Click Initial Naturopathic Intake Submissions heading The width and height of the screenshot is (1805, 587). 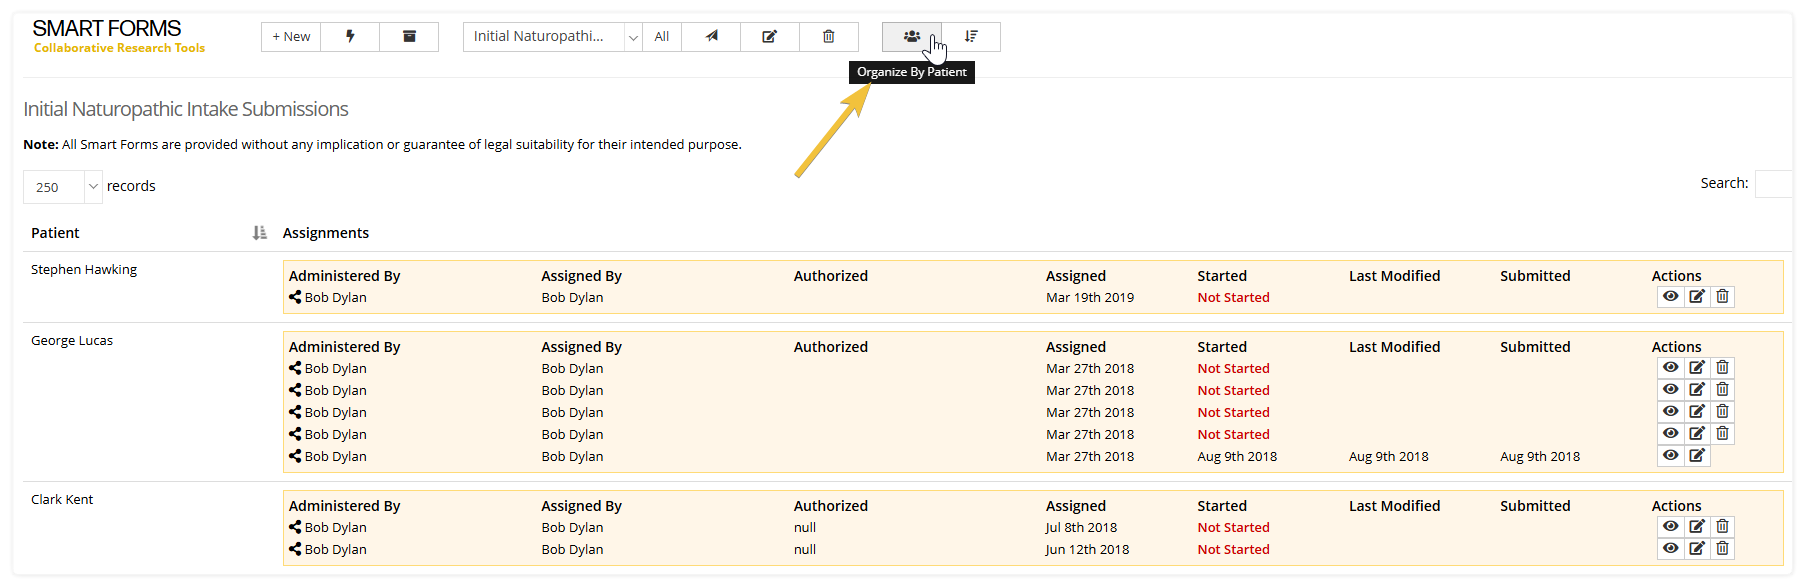click(x=186, y=109)
